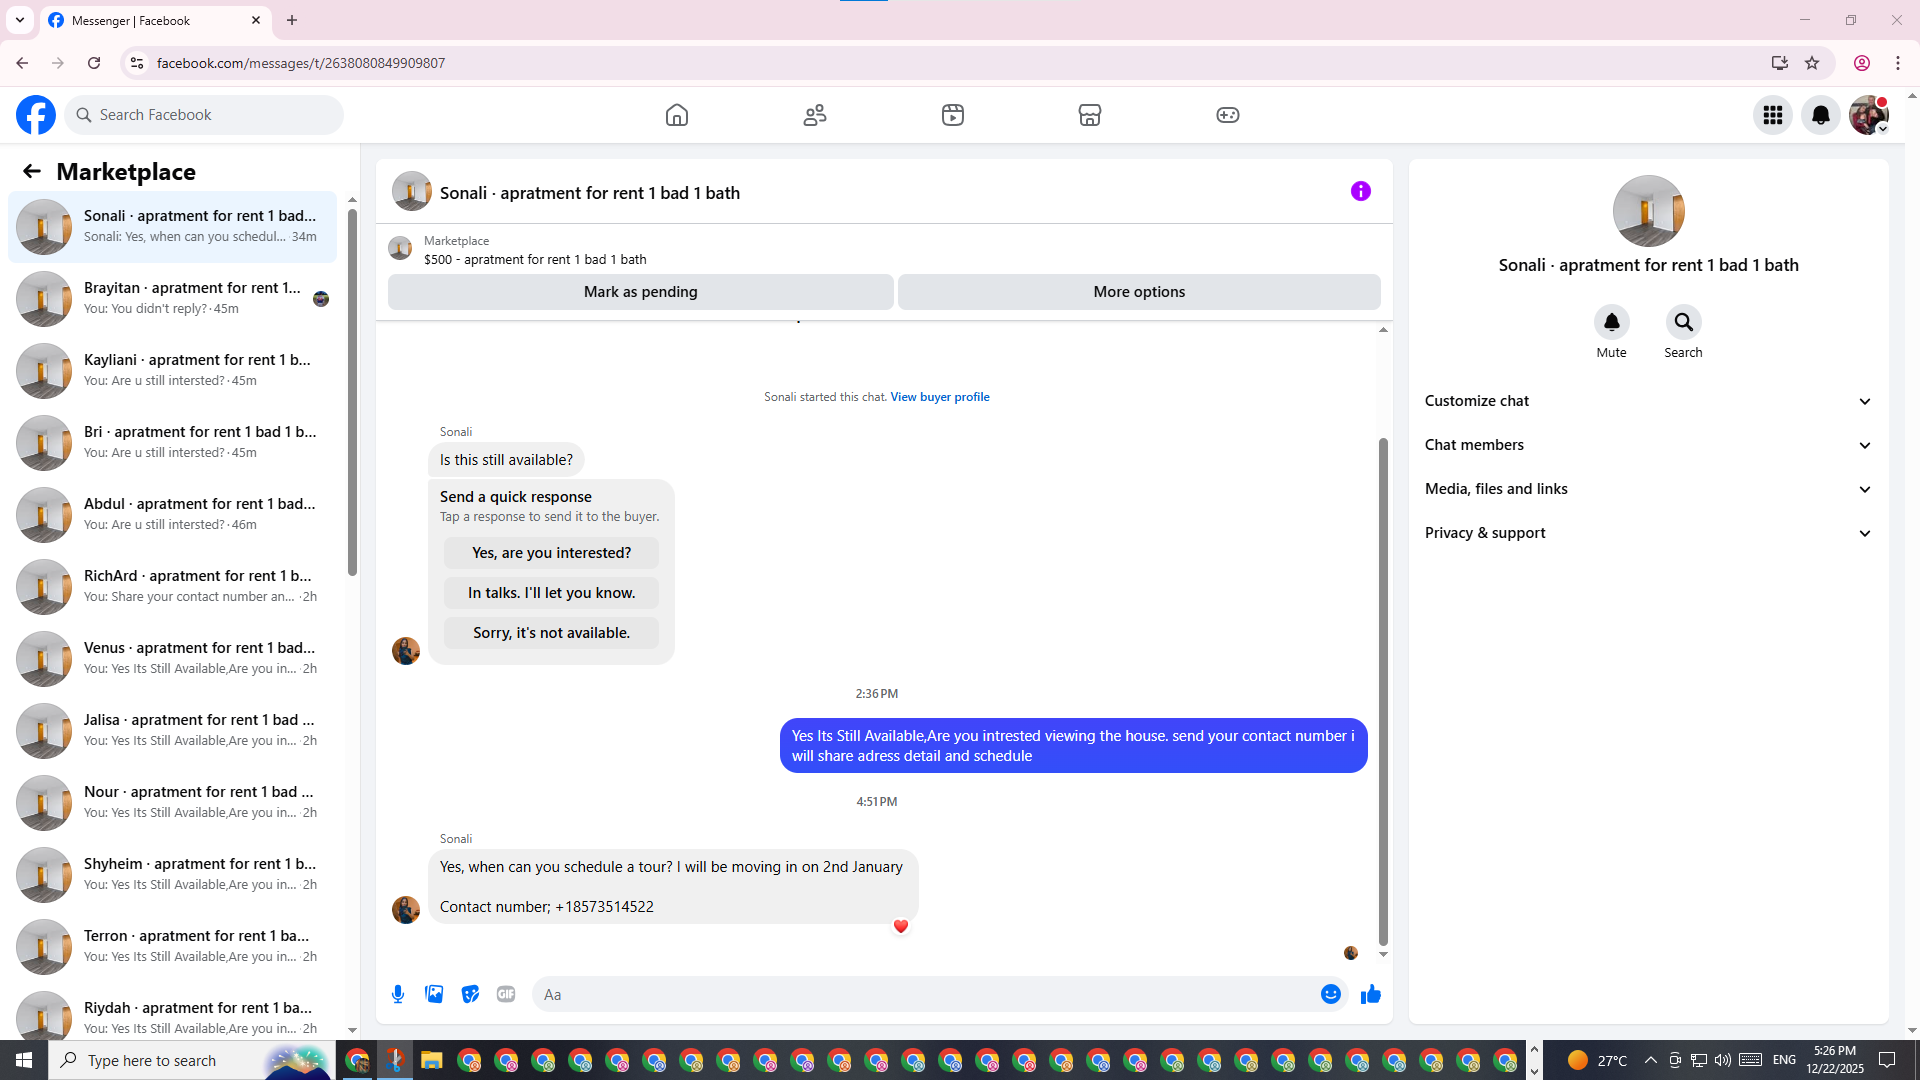
Task: Search within the conversation
Action: click(x=1683, y=323)
